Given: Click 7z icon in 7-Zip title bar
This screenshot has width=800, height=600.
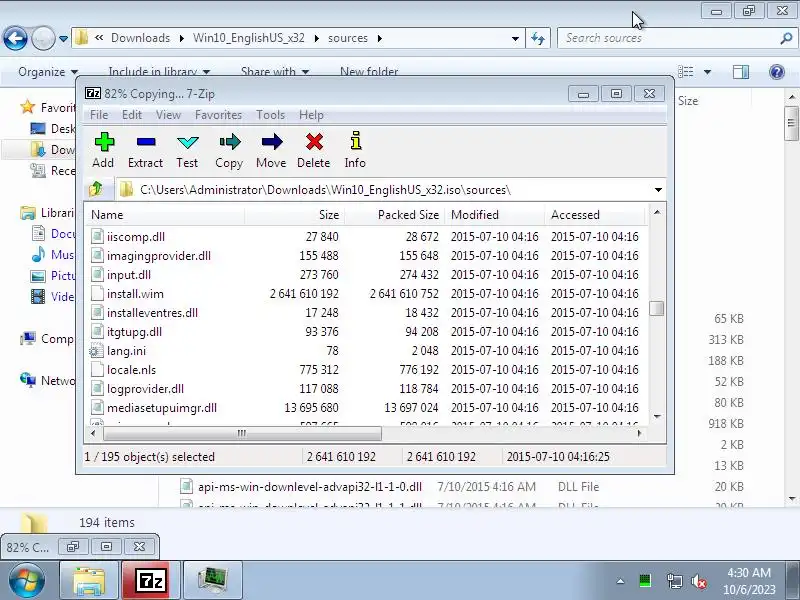Looking at the screenshot, I should [x=93, y=93].
